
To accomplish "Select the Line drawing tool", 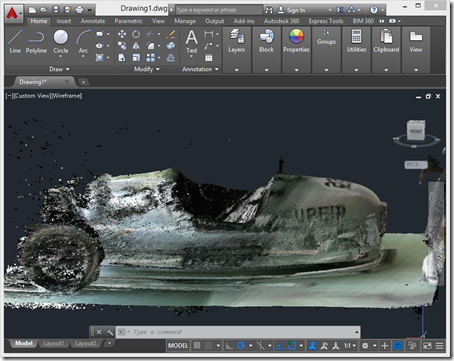I will click(x=15, y=41).
